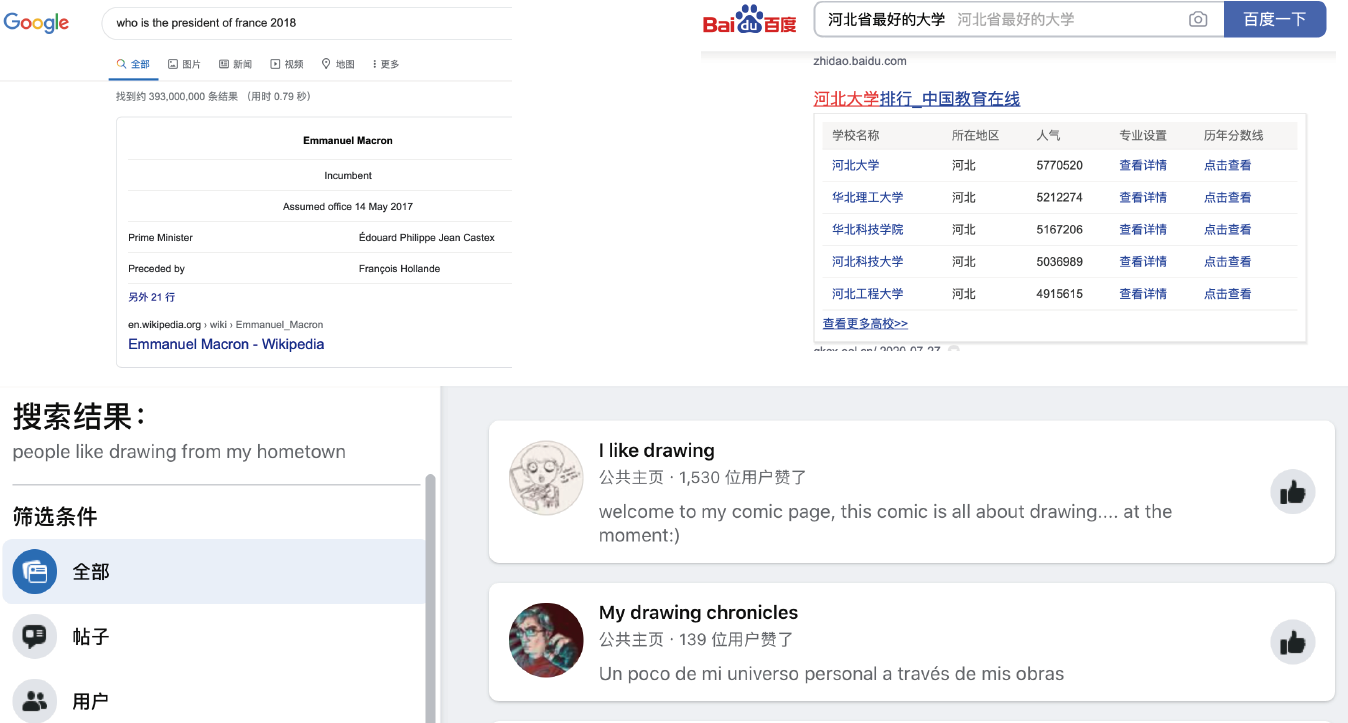Open "I like drawing" profile picture
Screen dimensions: 1348x723
coord(546,478)
